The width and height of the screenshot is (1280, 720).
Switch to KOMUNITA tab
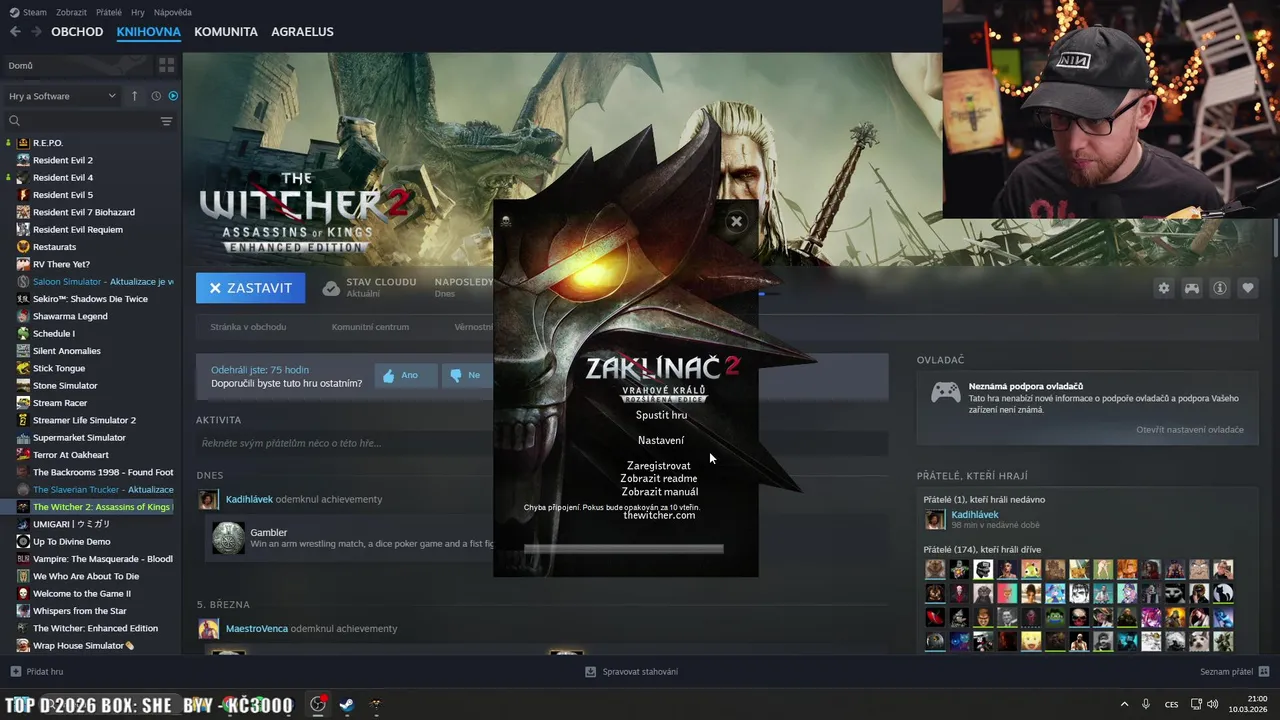[x=226, y=32]
